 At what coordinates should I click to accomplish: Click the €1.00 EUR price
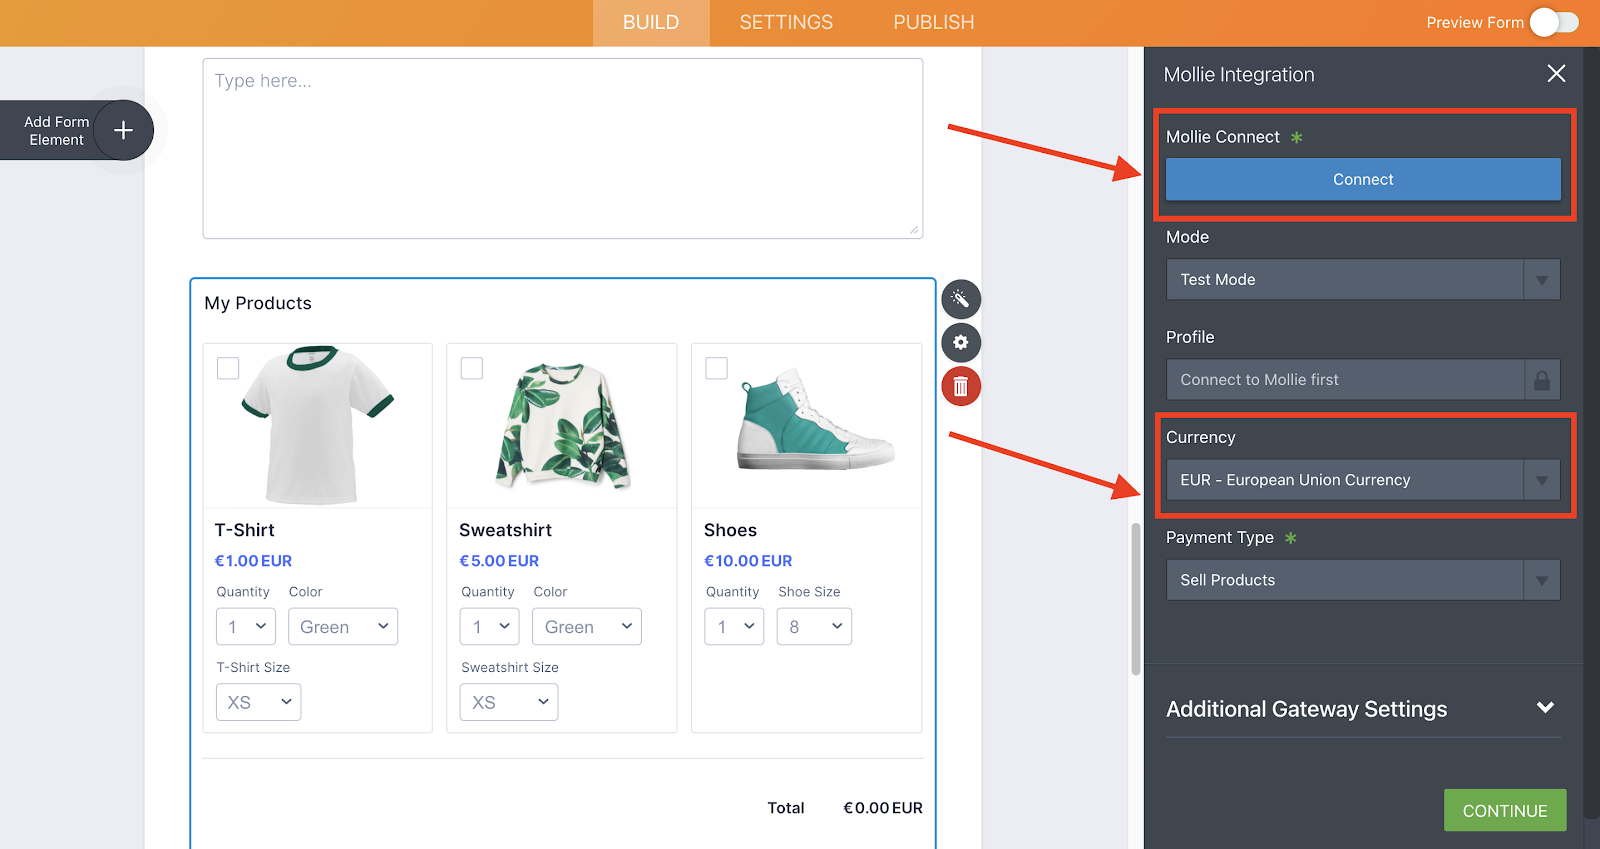254,561
